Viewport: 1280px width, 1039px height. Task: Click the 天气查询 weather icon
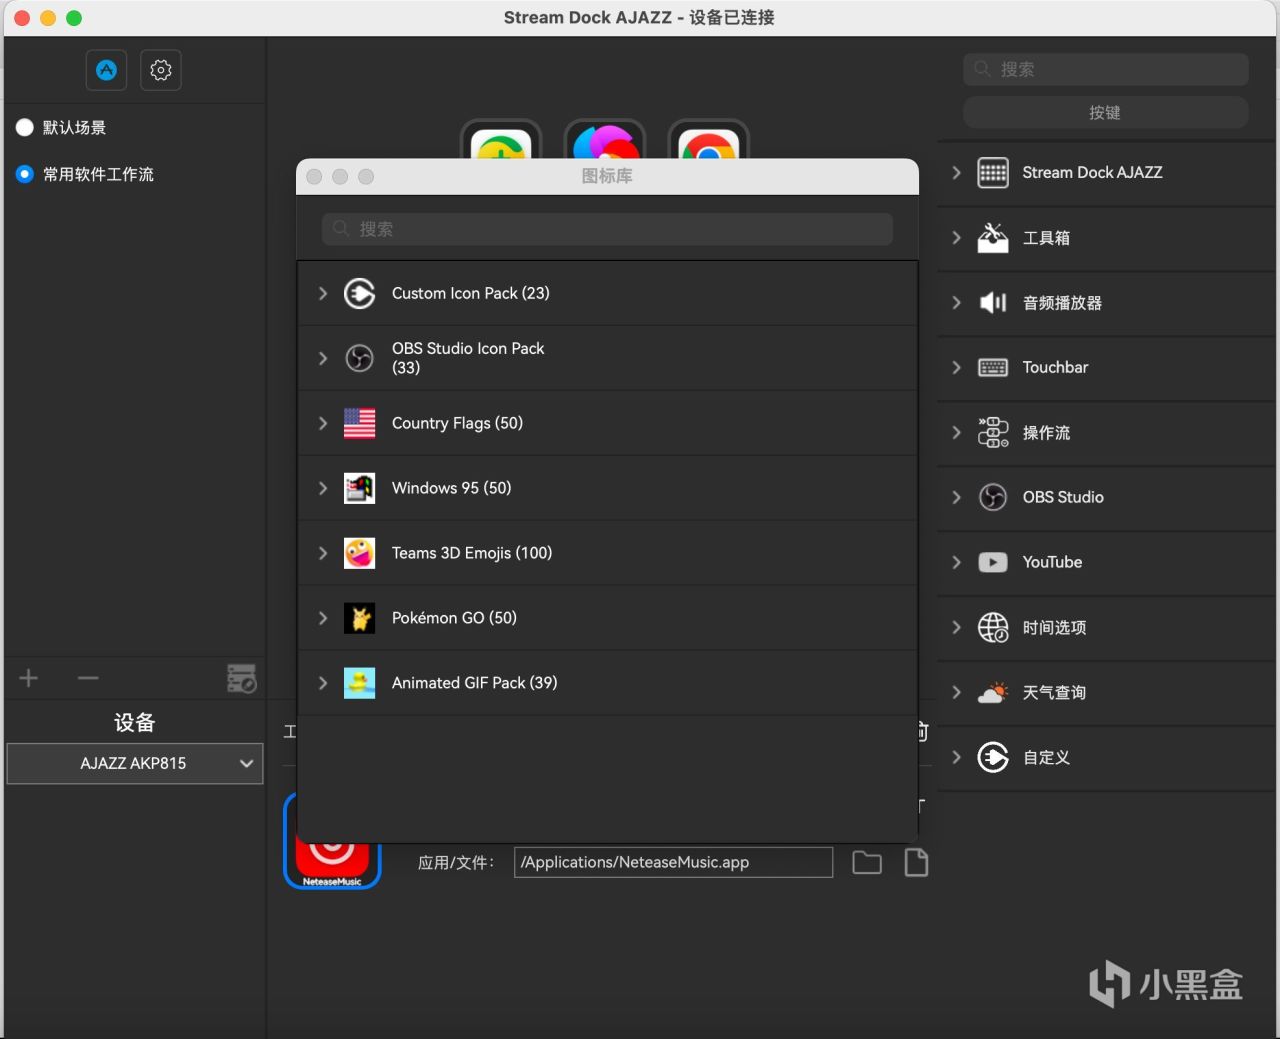(x=993, y=692)
